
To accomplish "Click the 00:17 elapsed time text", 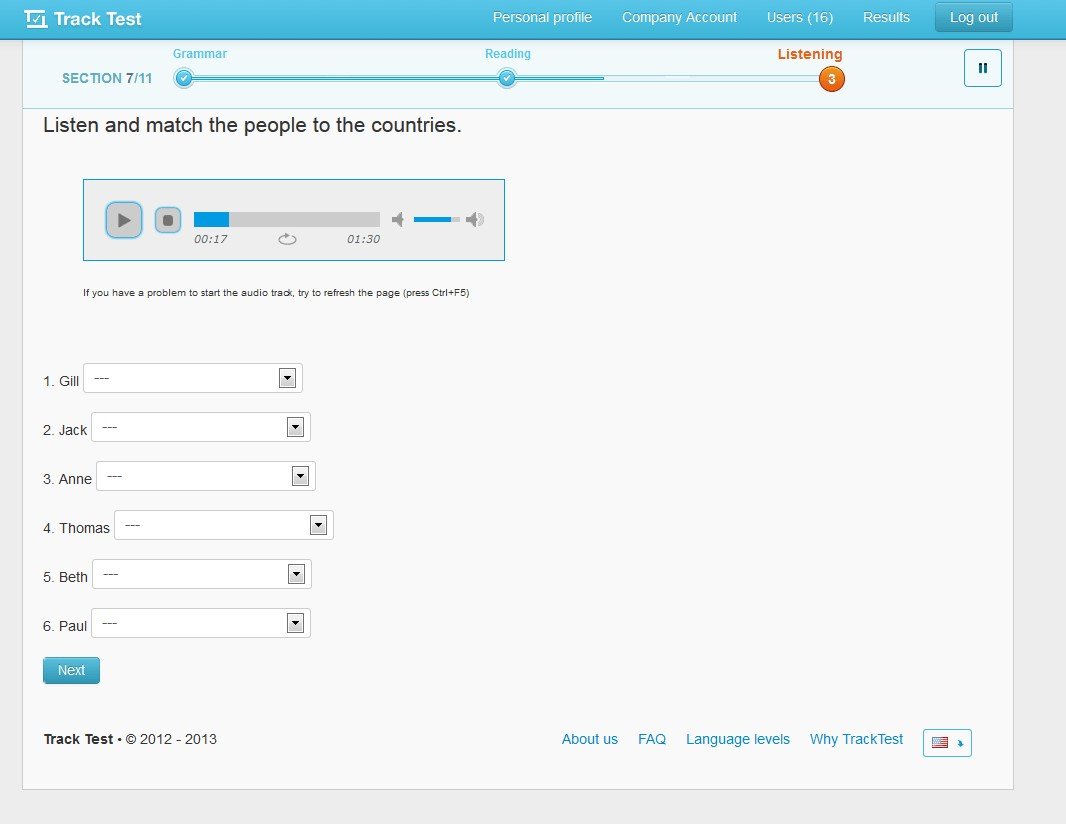I will pyautogui.click(x=211, y=239).
